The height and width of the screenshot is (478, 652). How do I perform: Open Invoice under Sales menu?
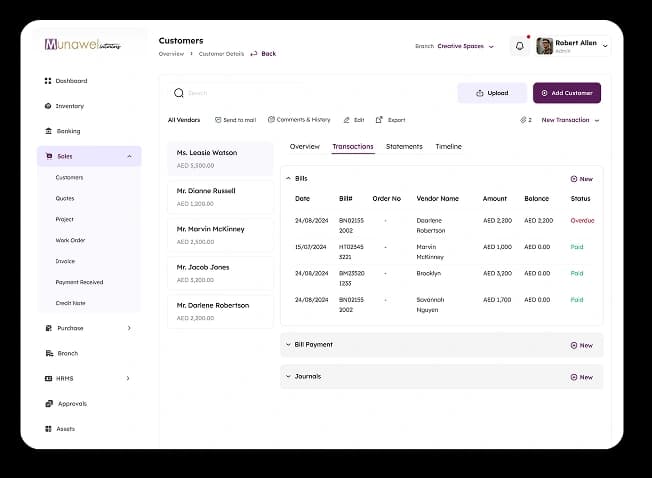tap(65, 261)
